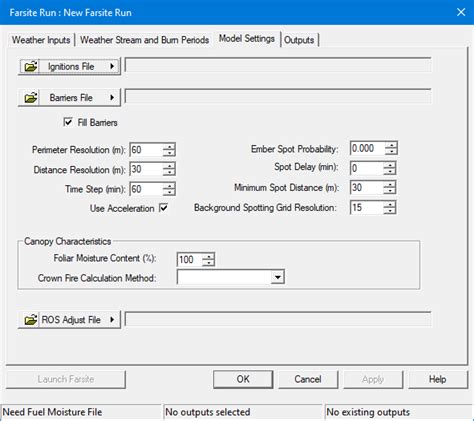Viewport: 474px width, 421px height.
Task: Open Crown Fire Calculation Method dropdown
Action: click(x=277, y=277)
